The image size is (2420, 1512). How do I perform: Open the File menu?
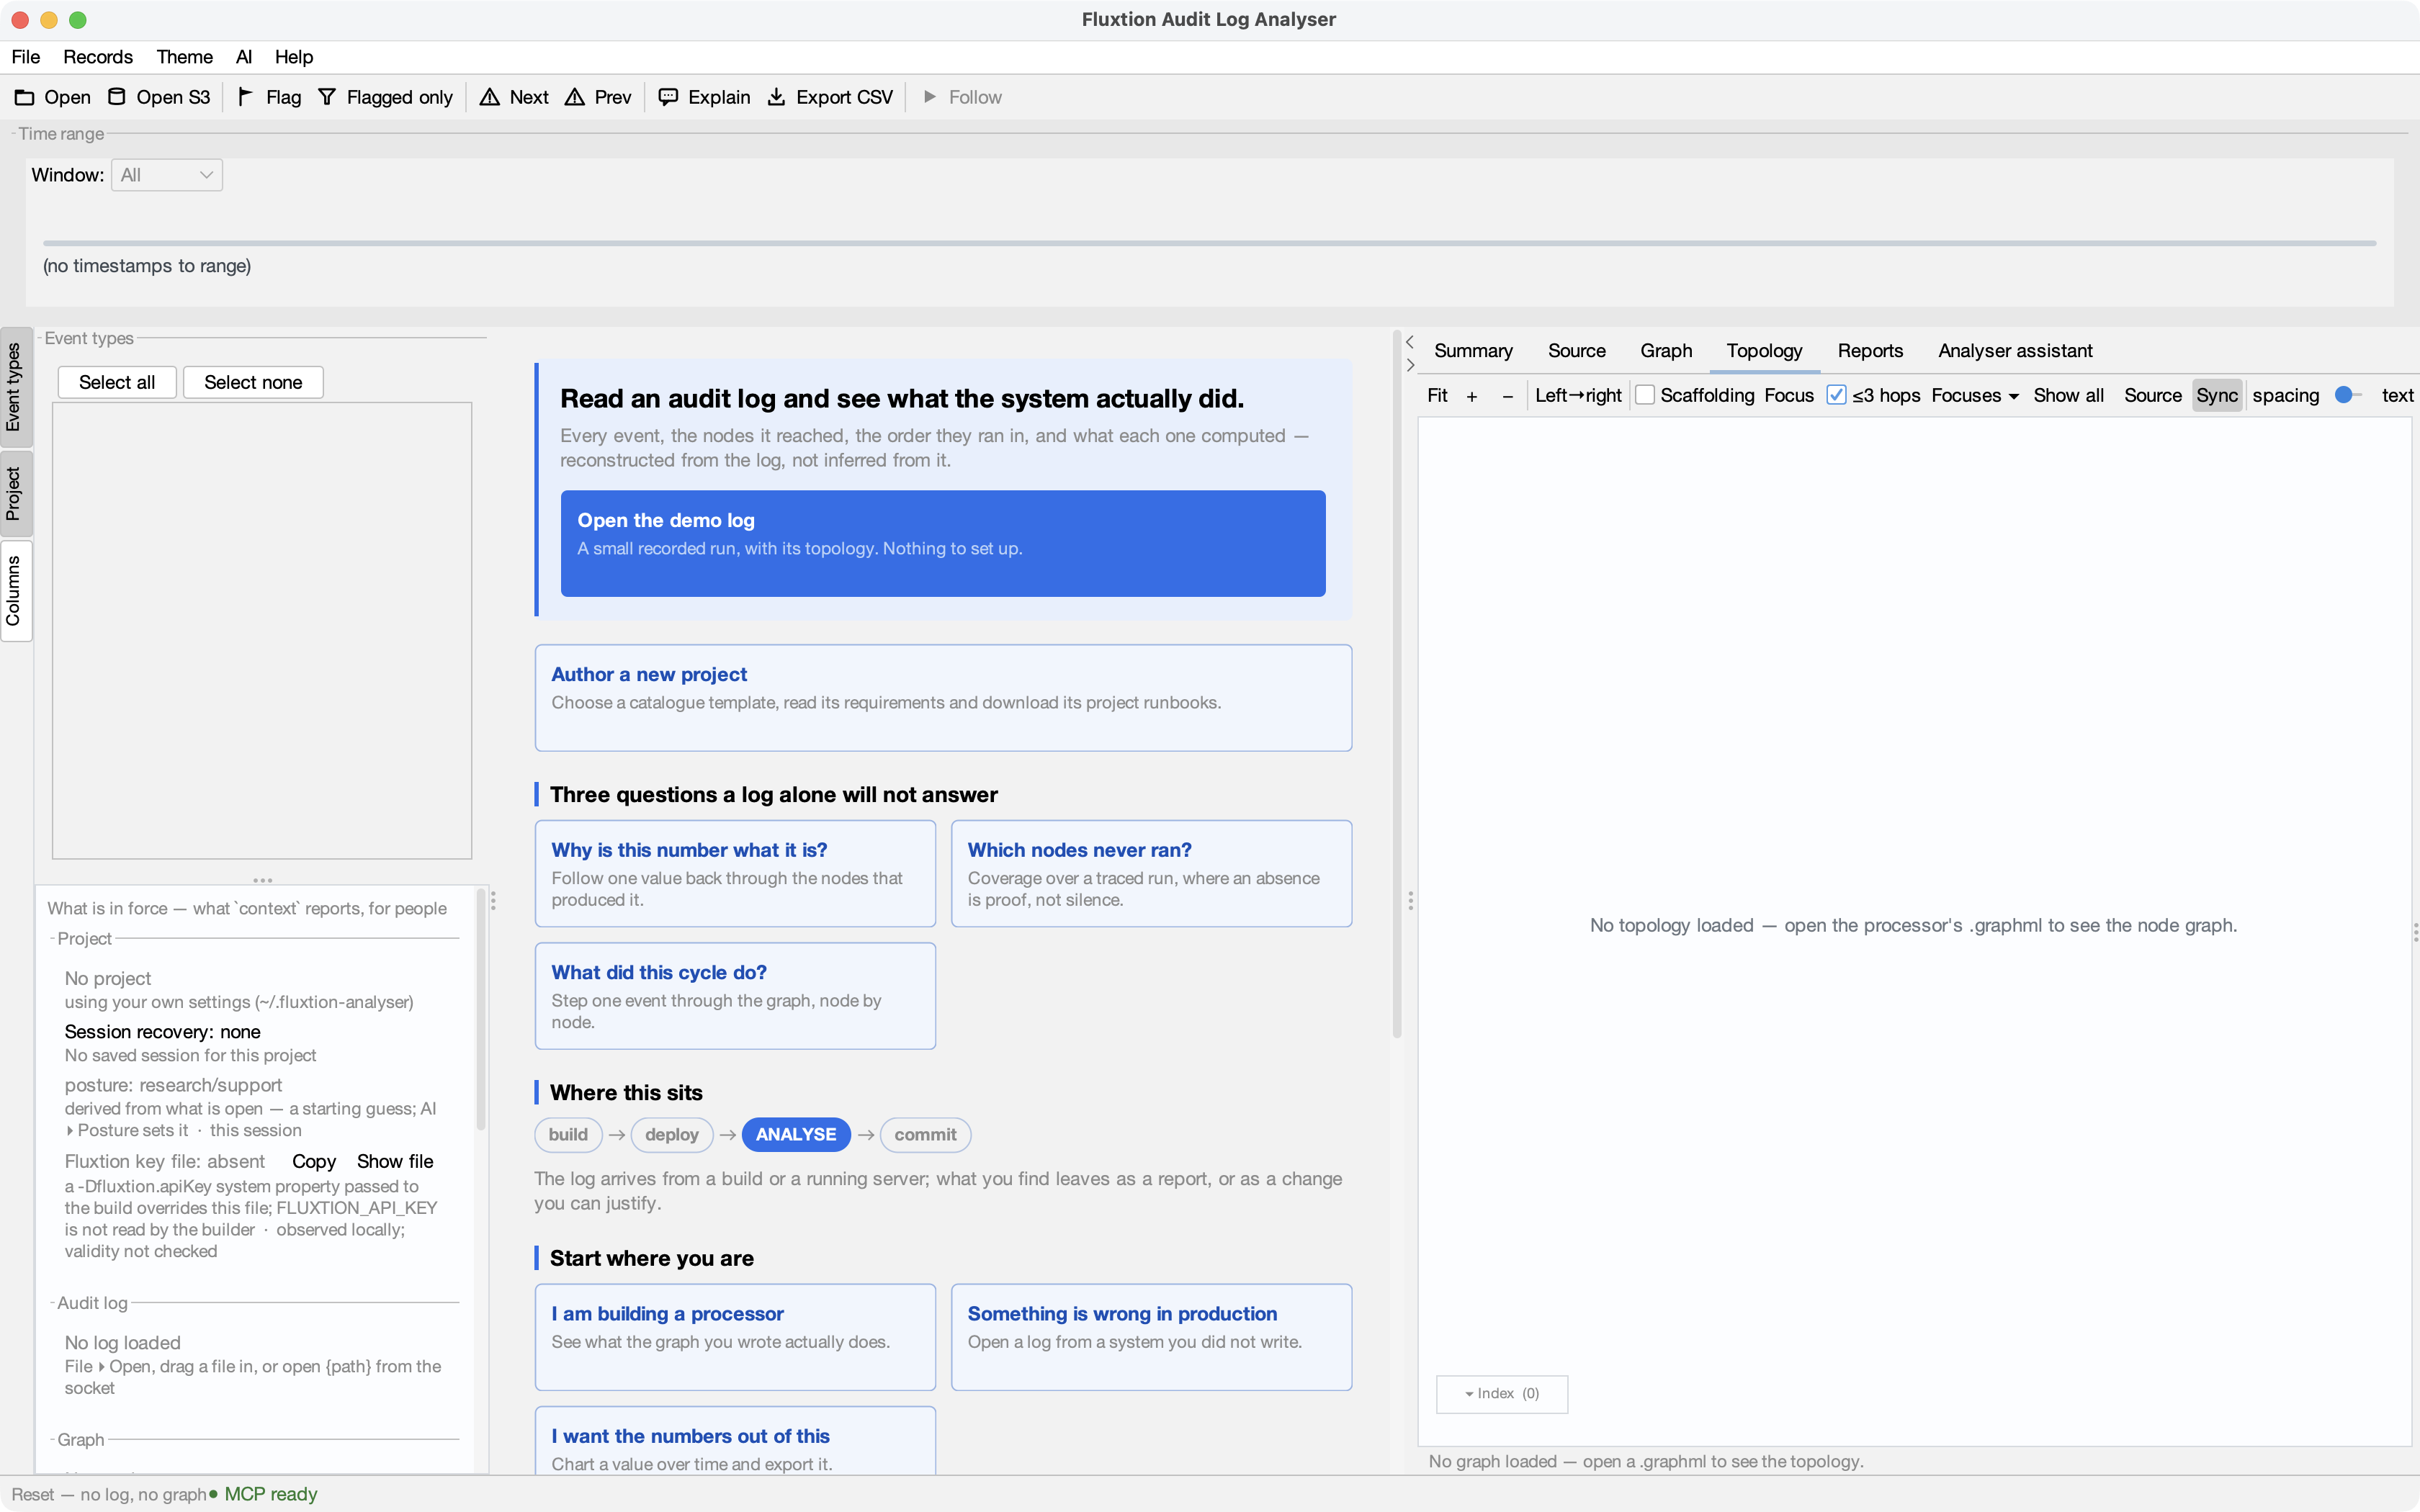25,57
